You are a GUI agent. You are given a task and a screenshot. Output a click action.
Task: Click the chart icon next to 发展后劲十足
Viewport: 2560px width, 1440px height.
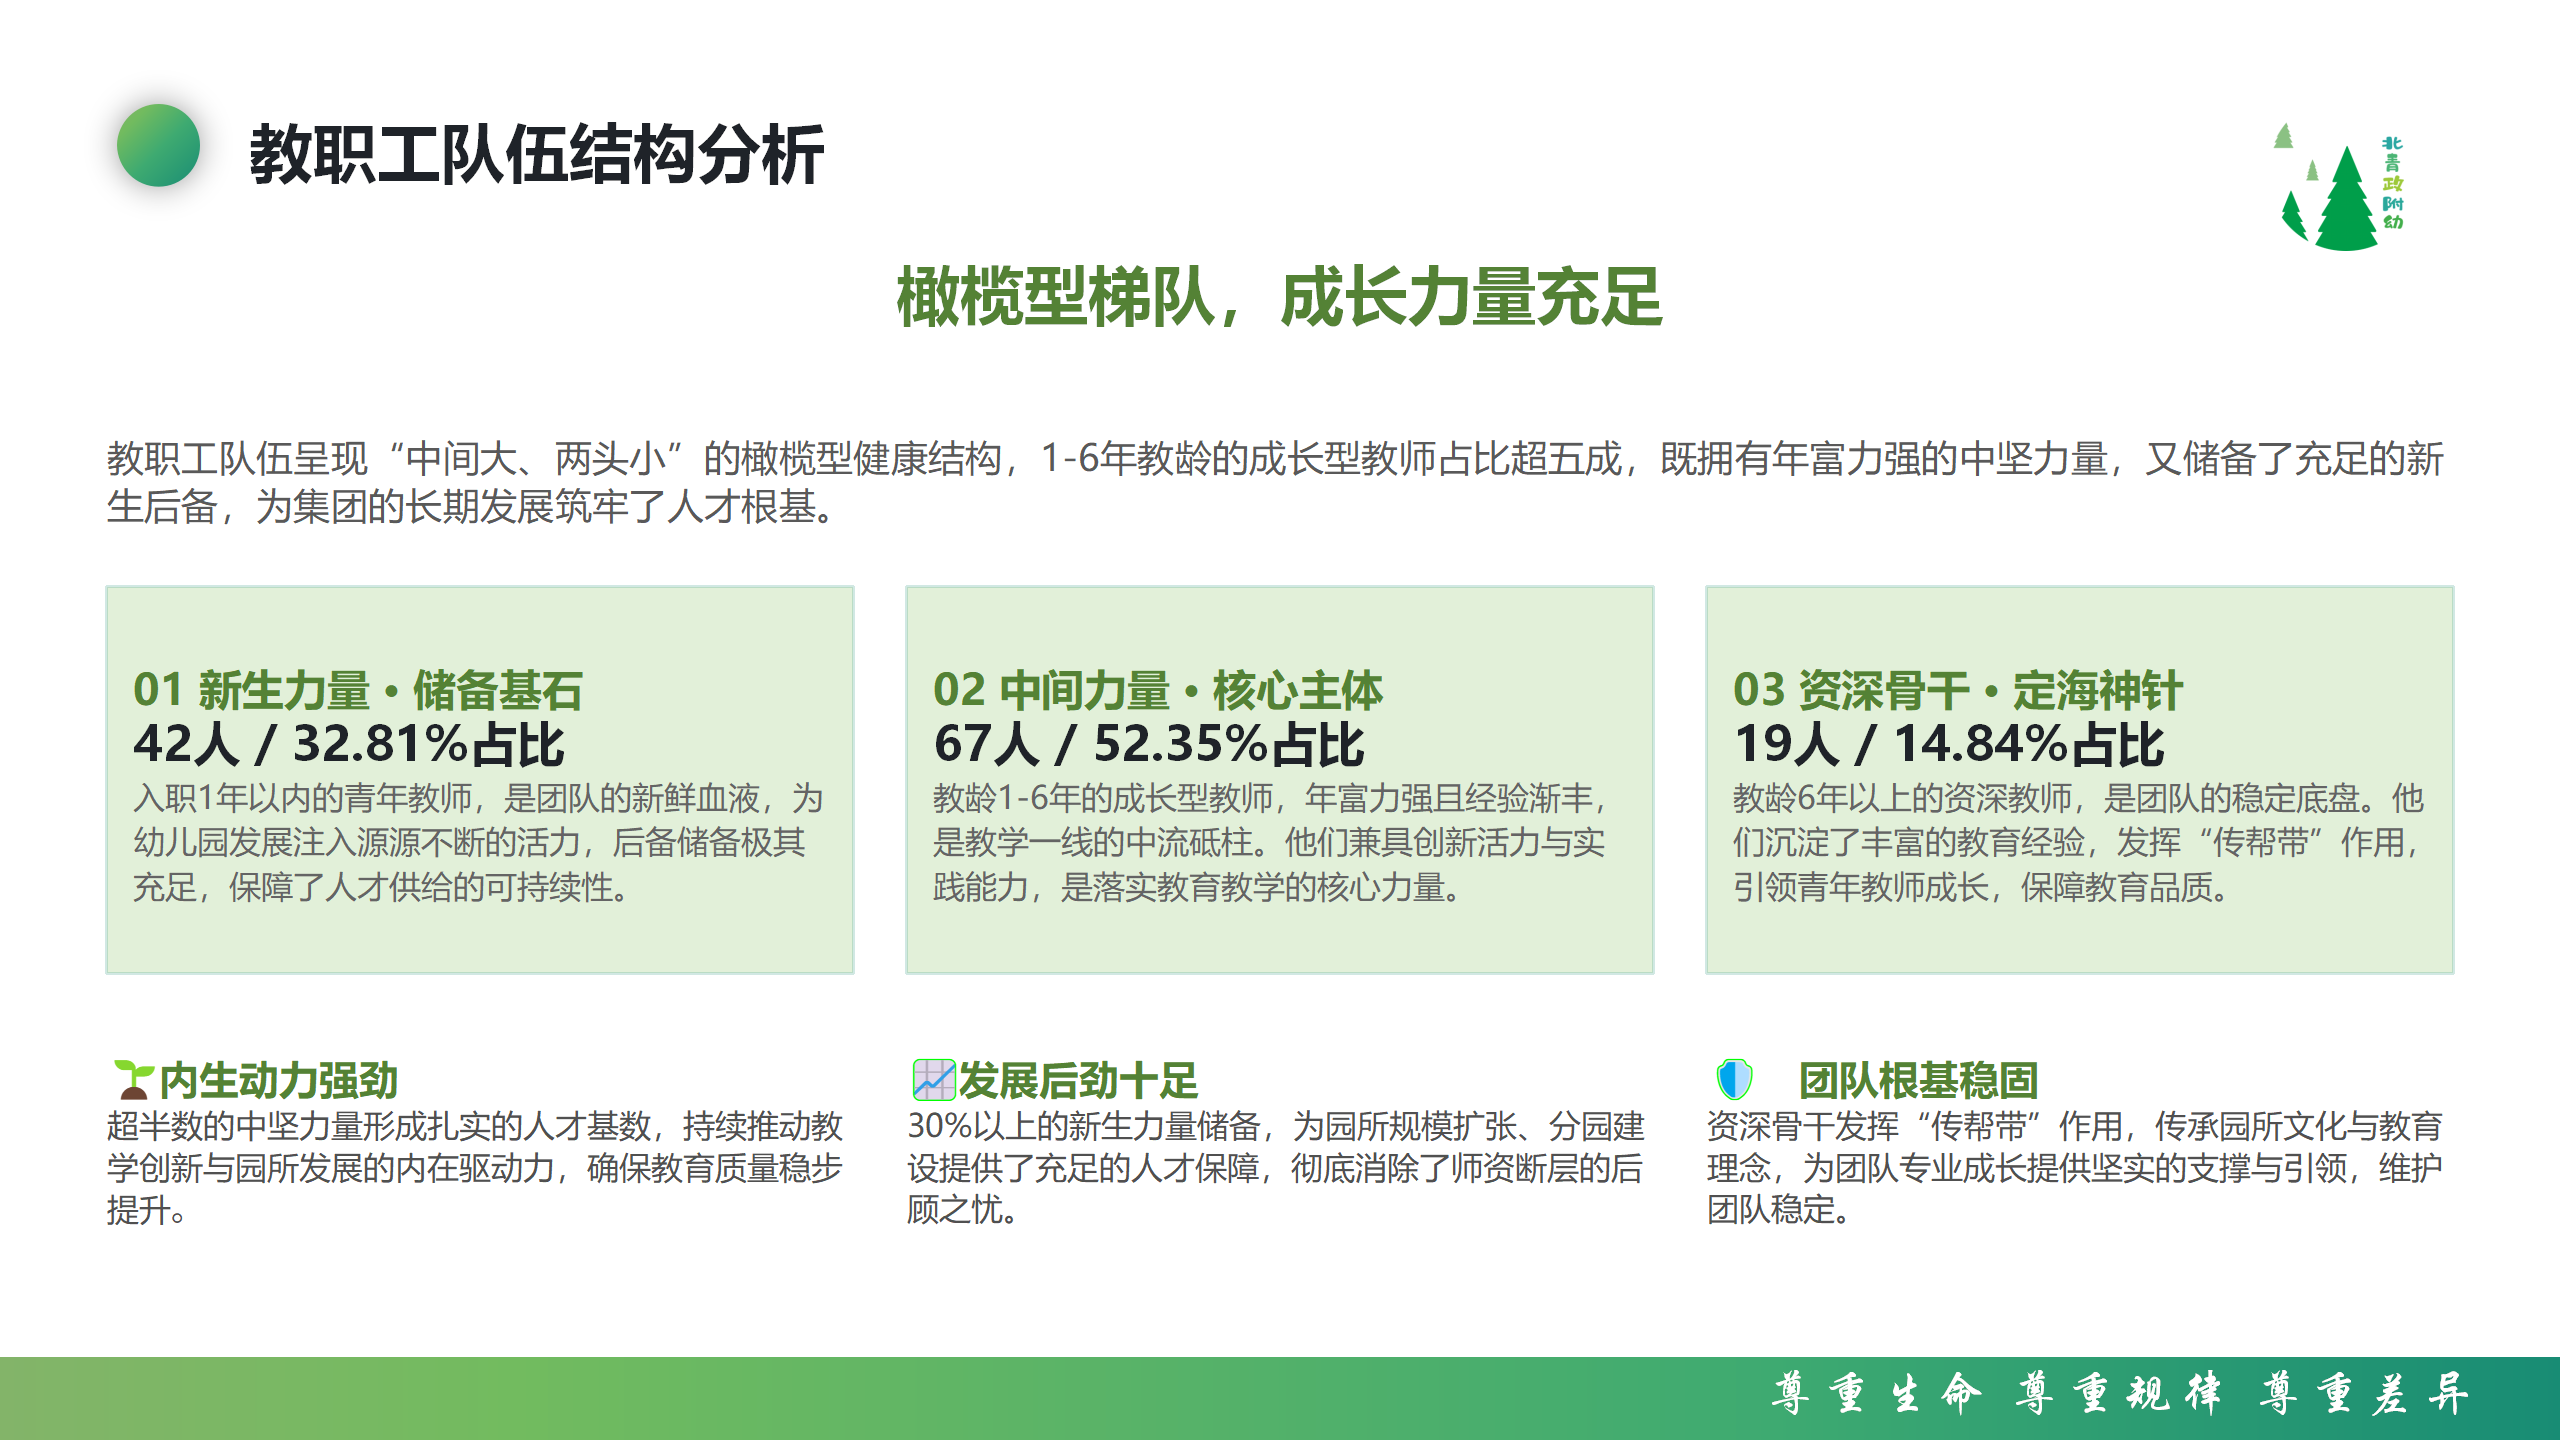point(933,1080)
